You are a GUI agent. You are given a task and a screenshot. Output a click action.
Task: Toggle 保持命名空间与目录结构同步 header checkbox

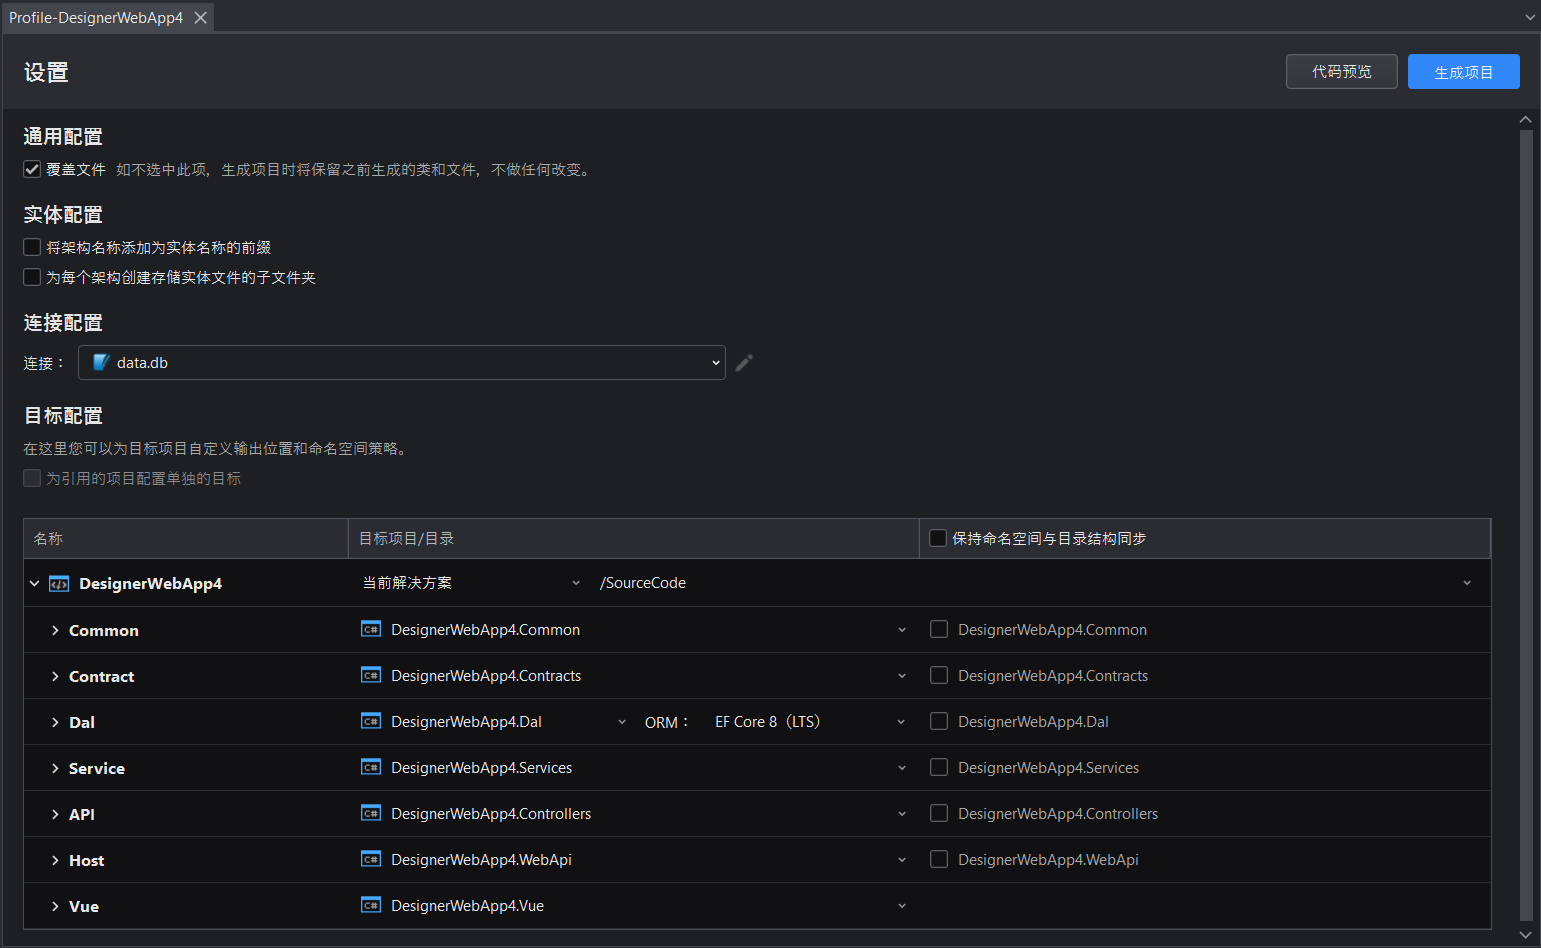(938, 538)
